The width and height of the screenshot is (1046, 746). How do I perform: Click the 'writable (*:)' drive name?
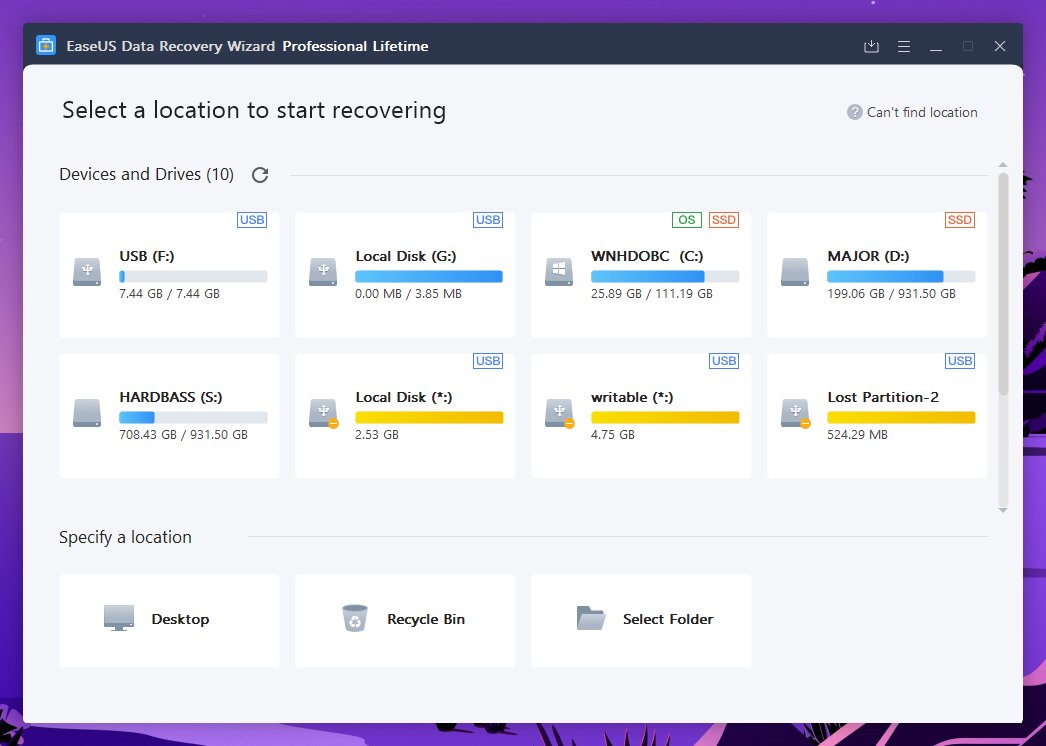click(x=632, y=397)
